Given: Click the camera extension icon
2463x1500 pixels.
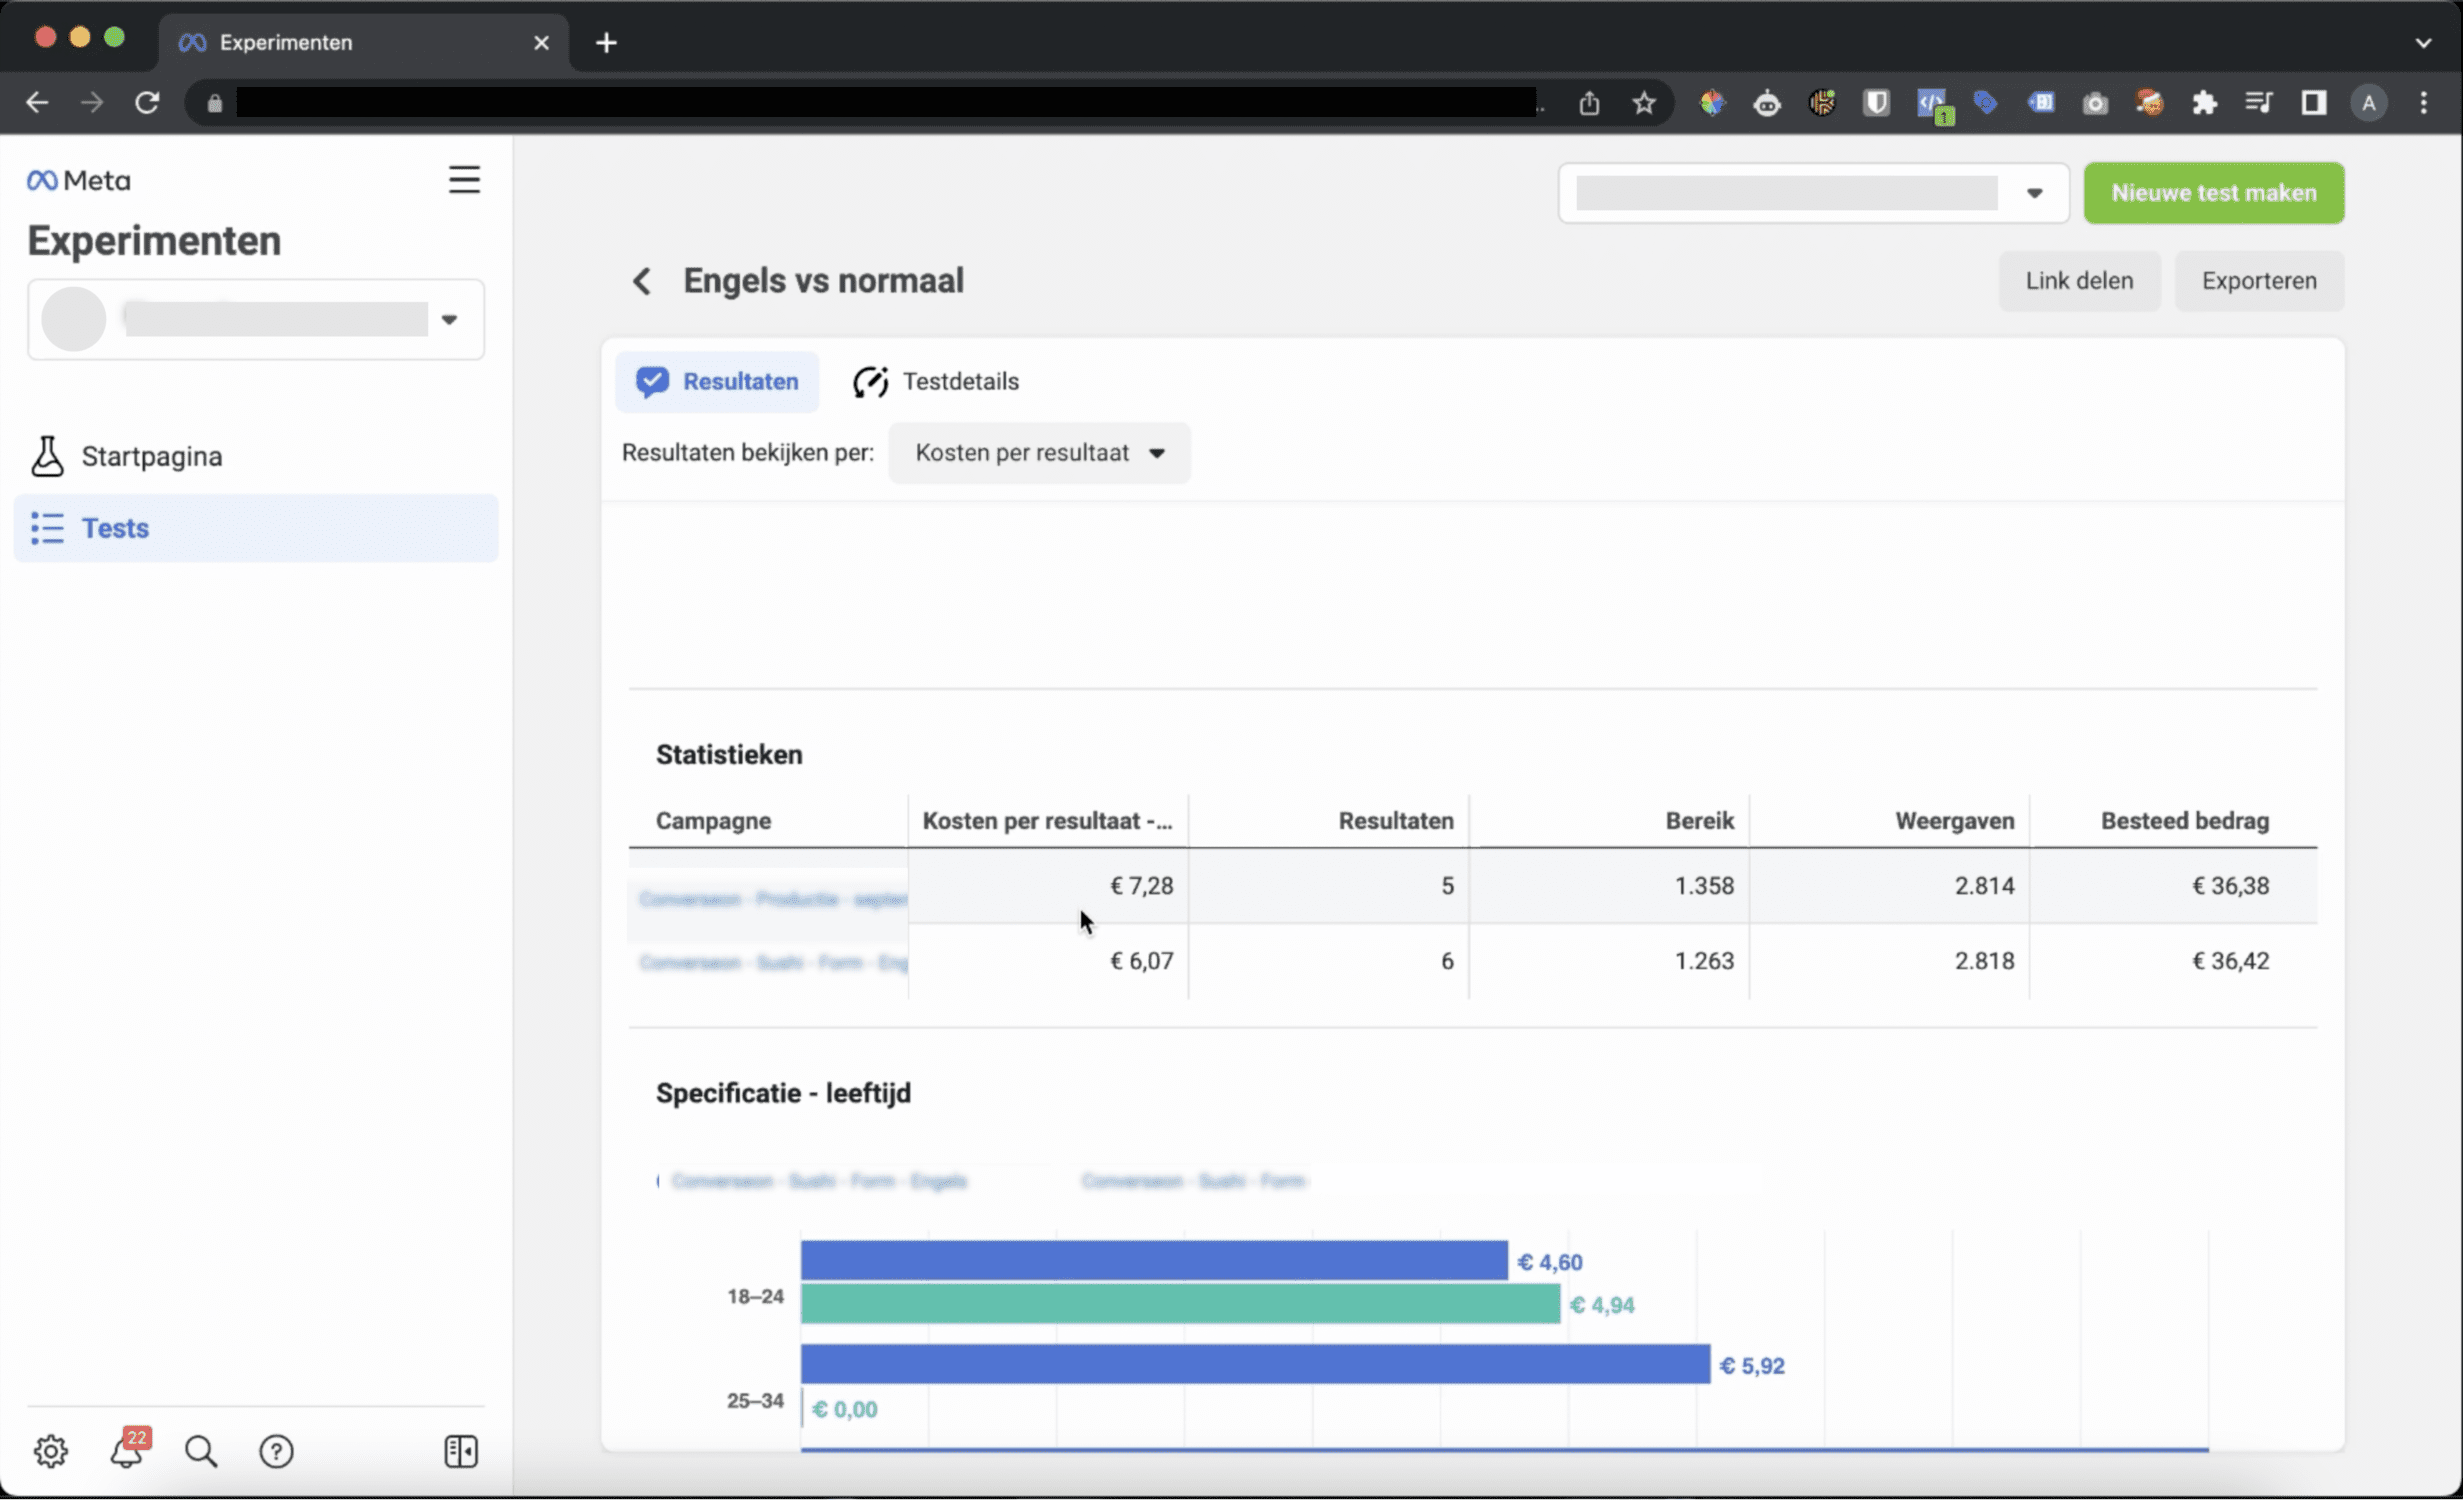Looking at the screenshot, I should coord(2095,103).
